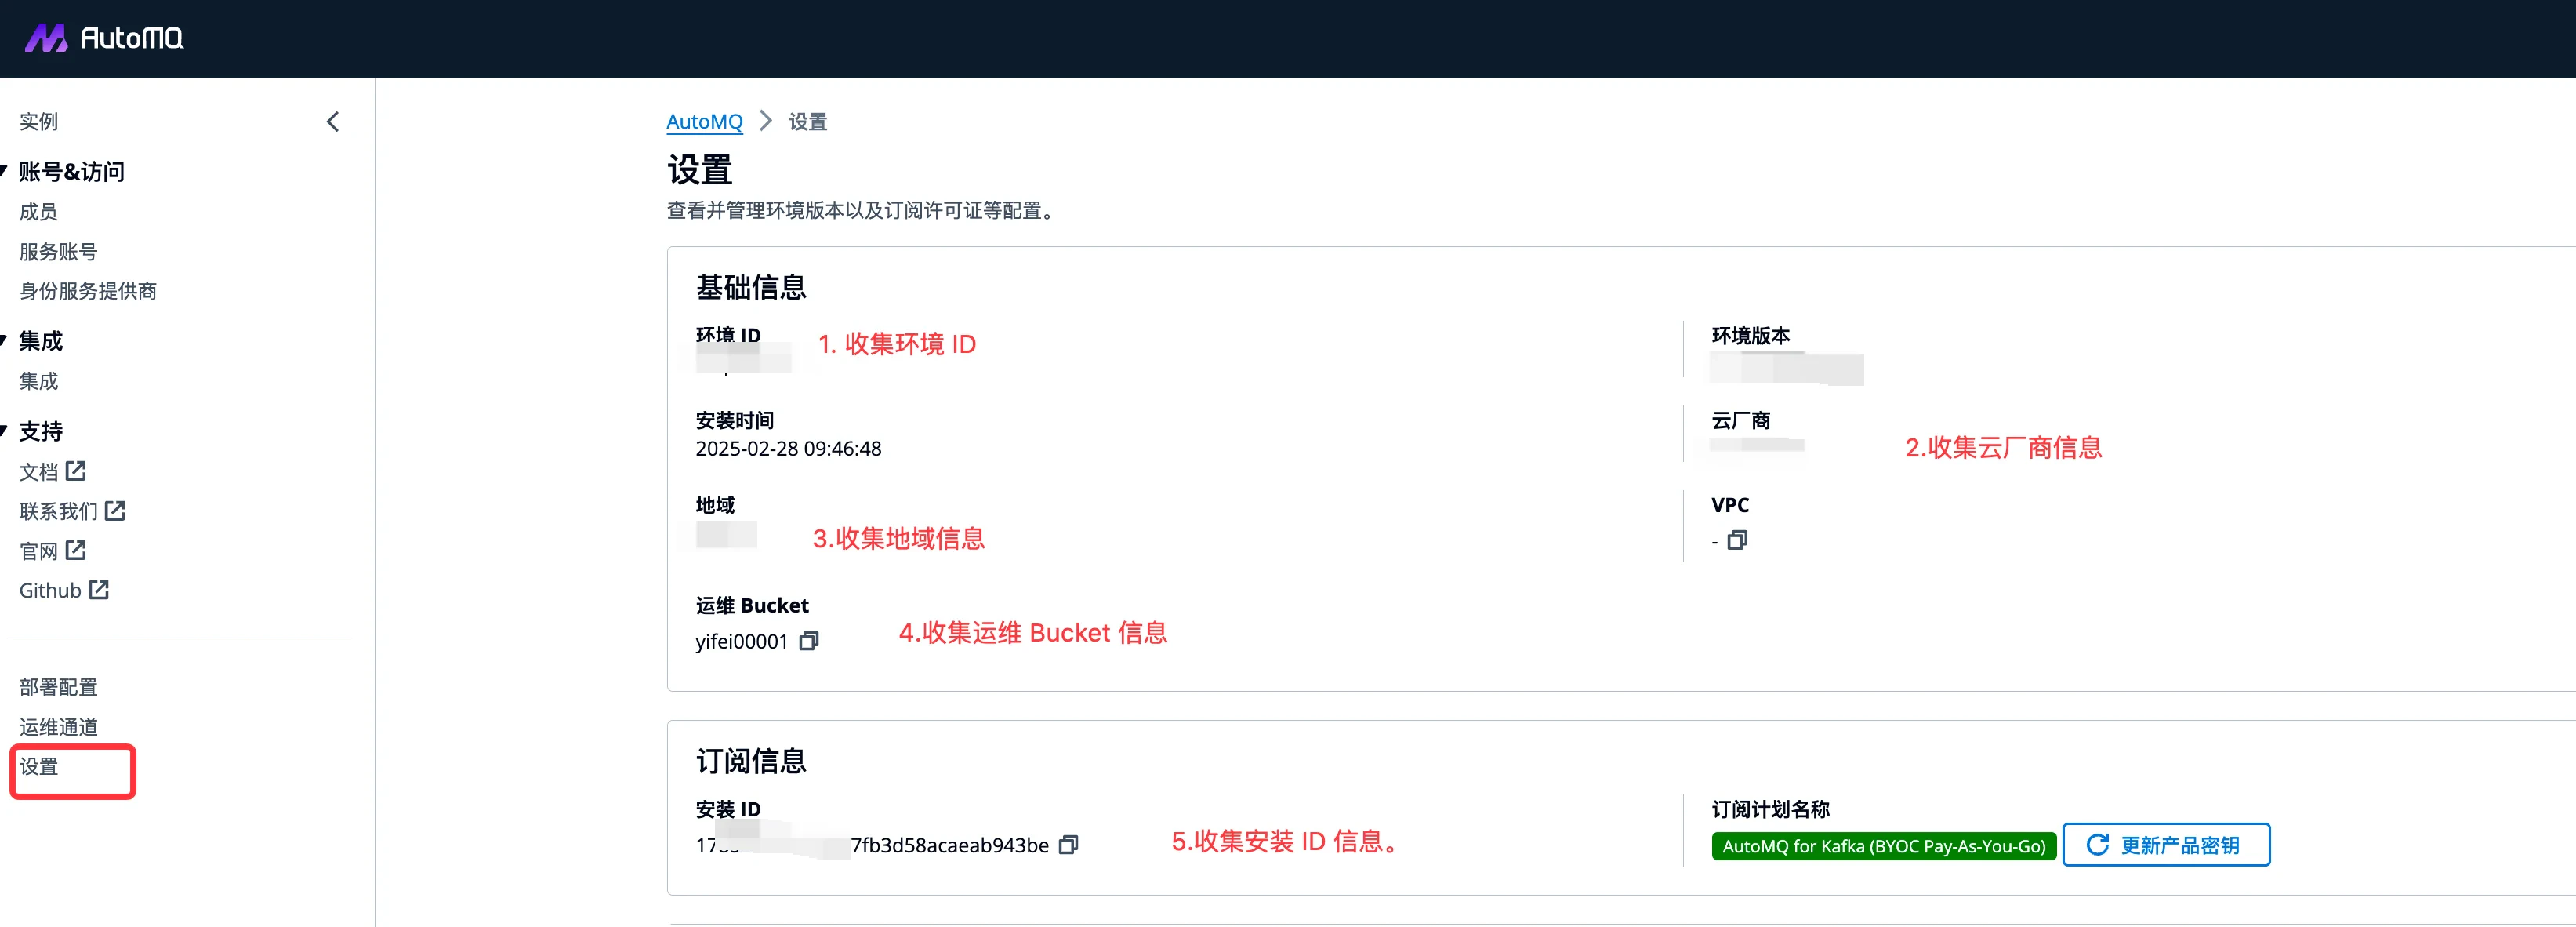Copy the 运维 Bucket name yifei00001
The width and height of the screenshot is (2576, 927).
(809, 641)
